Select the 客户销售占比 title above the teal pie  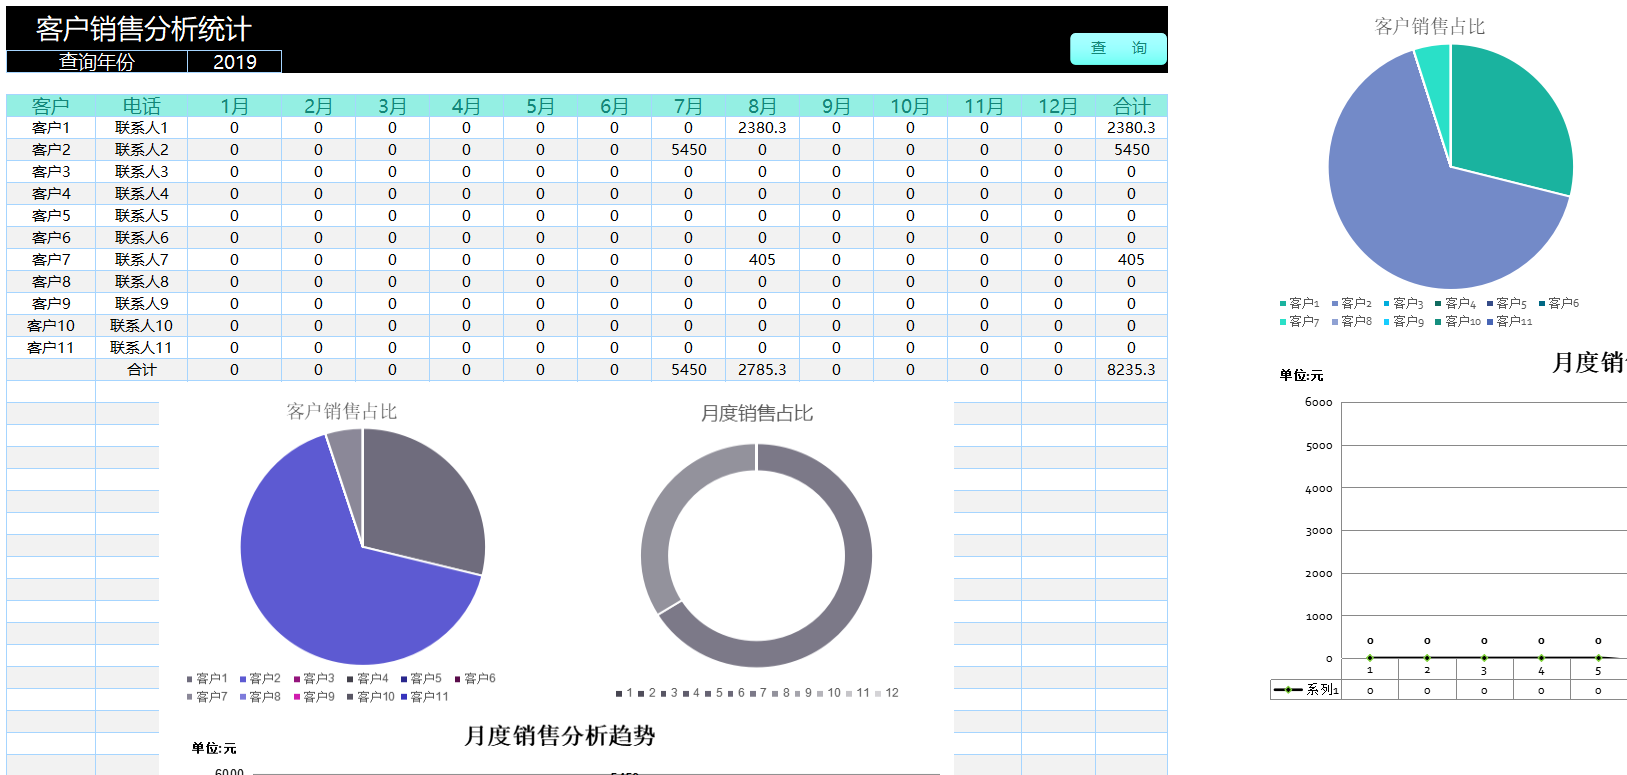(x=1430, y=27)
